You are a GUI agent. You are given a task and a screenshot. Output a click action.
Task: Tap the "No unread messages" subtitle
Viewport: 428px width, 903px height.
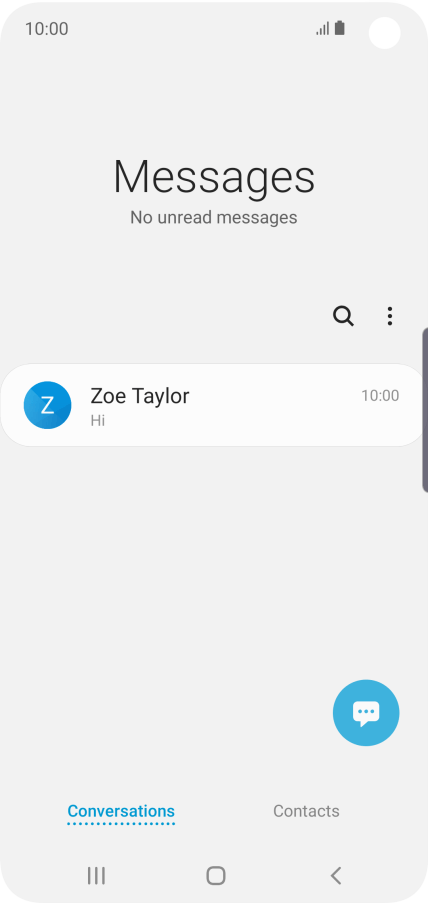pyautogui.click(x=214, y=218)
